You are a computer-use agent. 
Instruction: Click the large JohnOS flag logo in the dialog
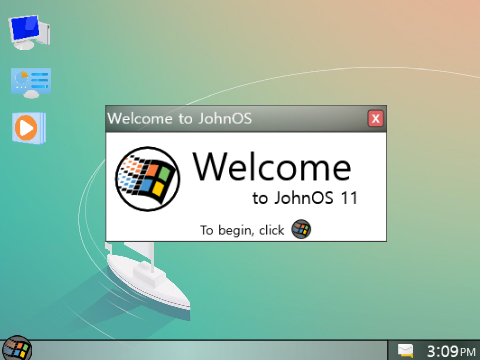(148, 179)
